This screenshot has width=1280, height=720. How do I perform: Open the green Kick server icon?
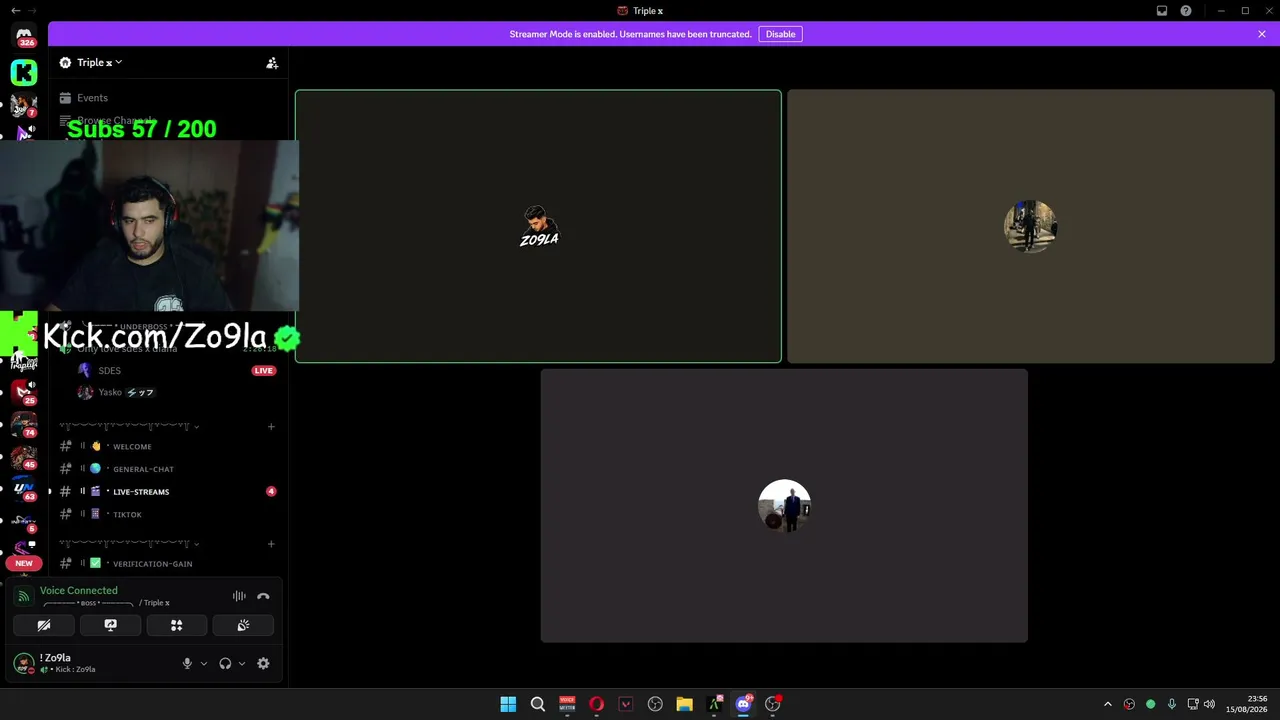click(x=24, y=72)
